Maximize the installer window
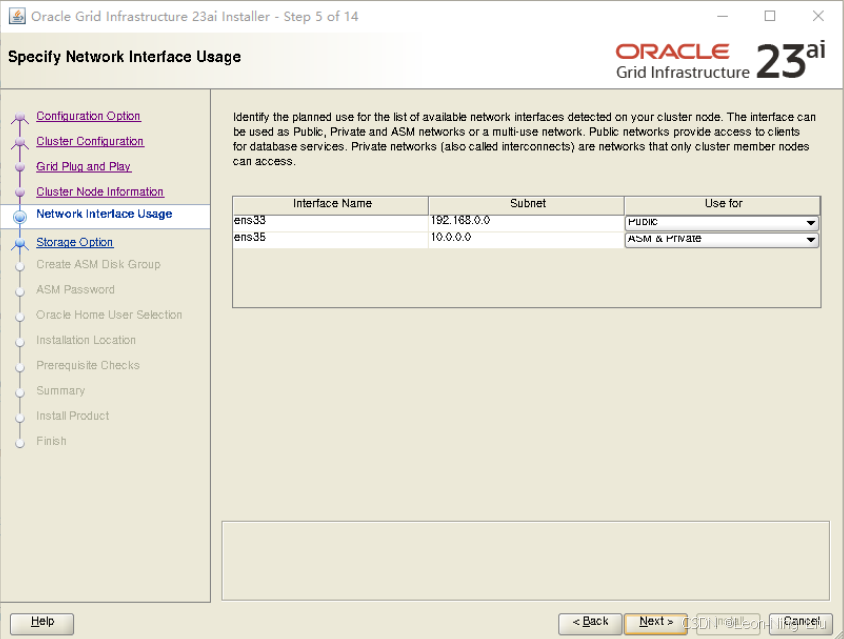Image resolution: width=844 pixels, height=639 pixels. tap(770, 16)
